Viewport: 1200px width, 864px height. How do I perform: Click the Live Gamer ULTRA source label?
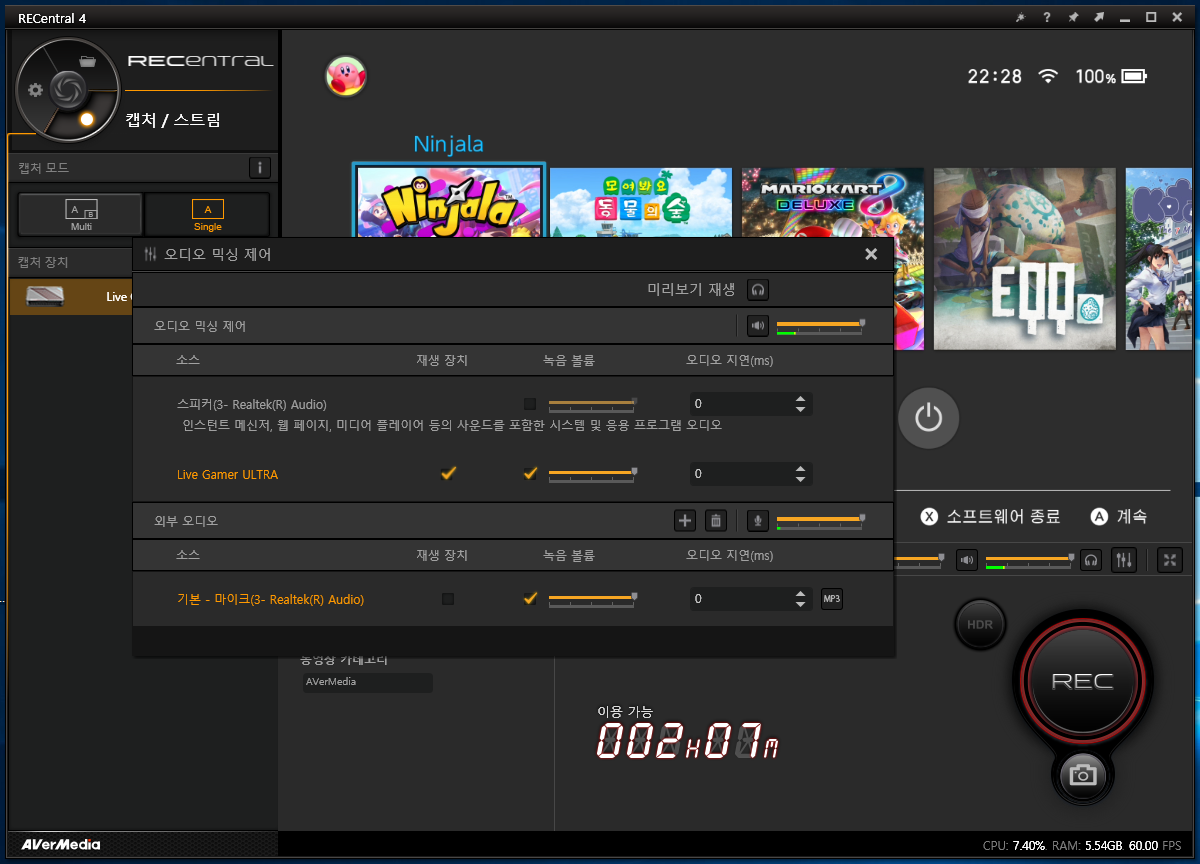[227, 474]
